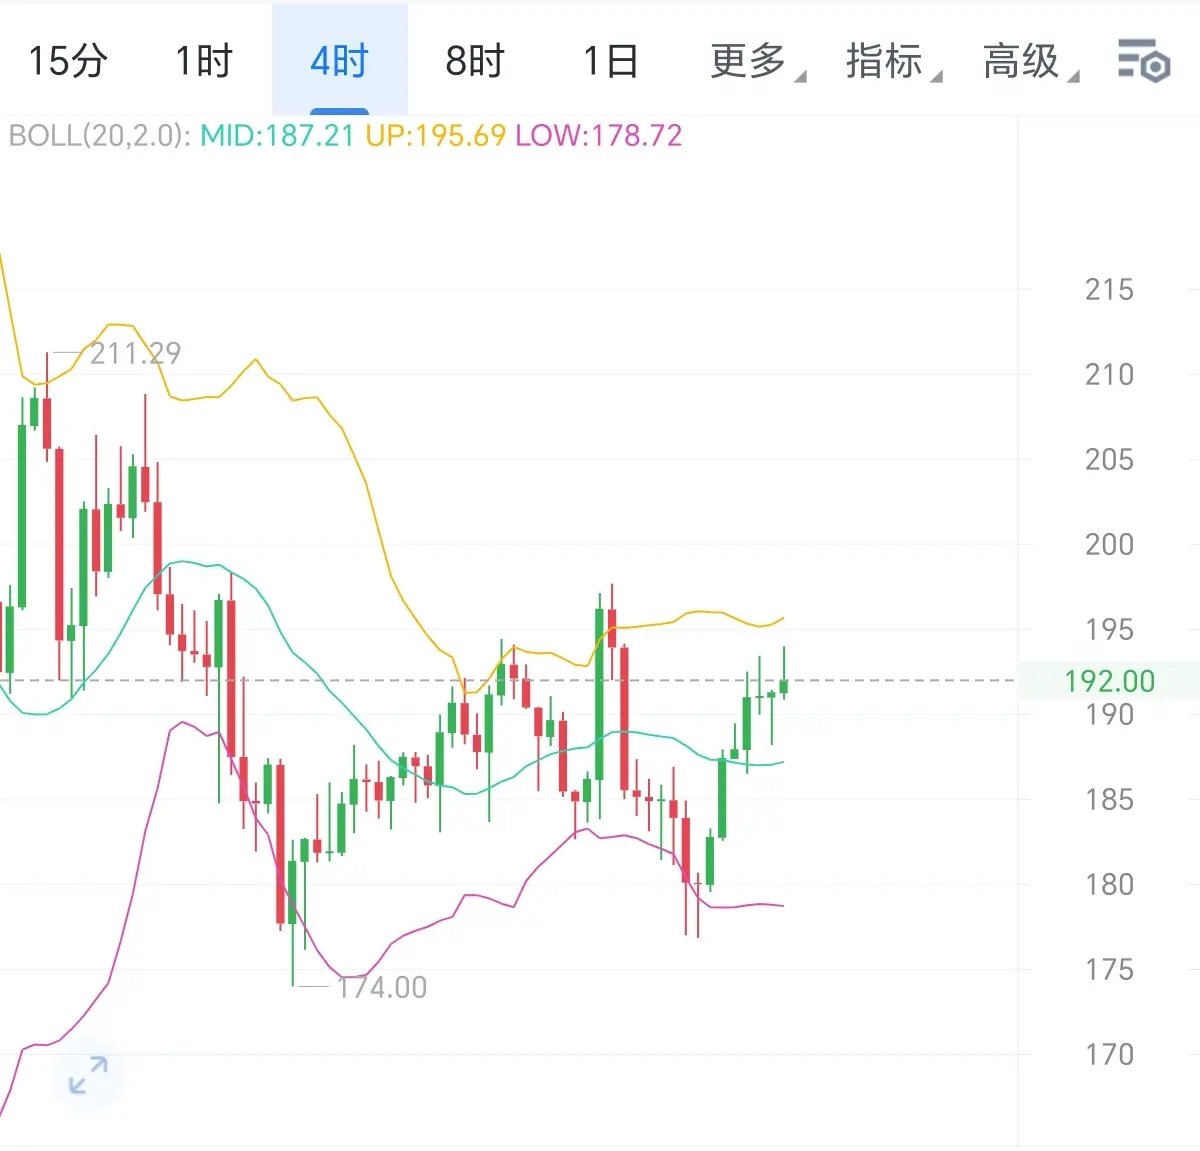Image resolution: width=1200 pixels, height=1151 pixels.
Task: Click the MID:187.21 value
Action: [277, 135]
